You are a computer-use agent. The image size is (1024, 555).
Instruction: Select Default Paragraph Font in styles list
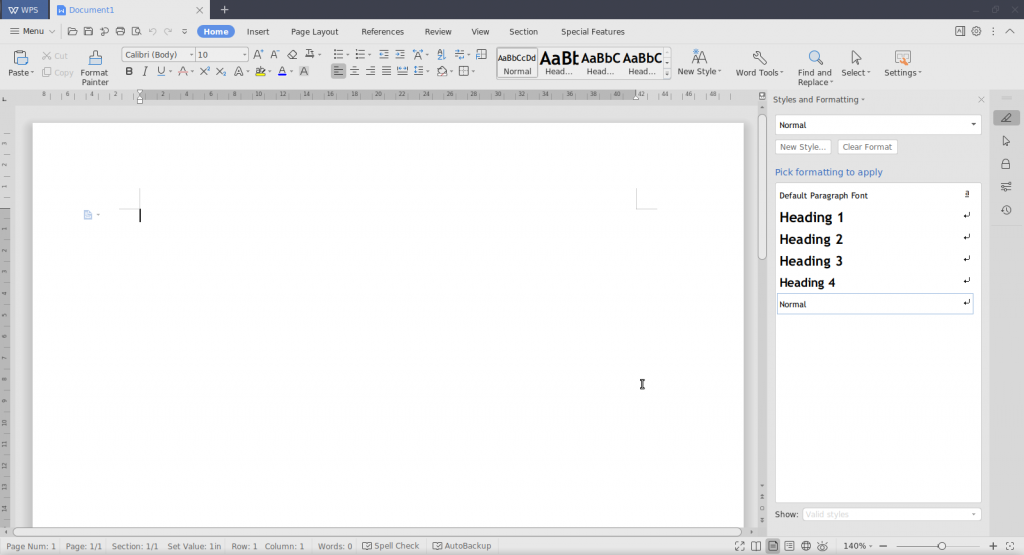click(875, 195)
